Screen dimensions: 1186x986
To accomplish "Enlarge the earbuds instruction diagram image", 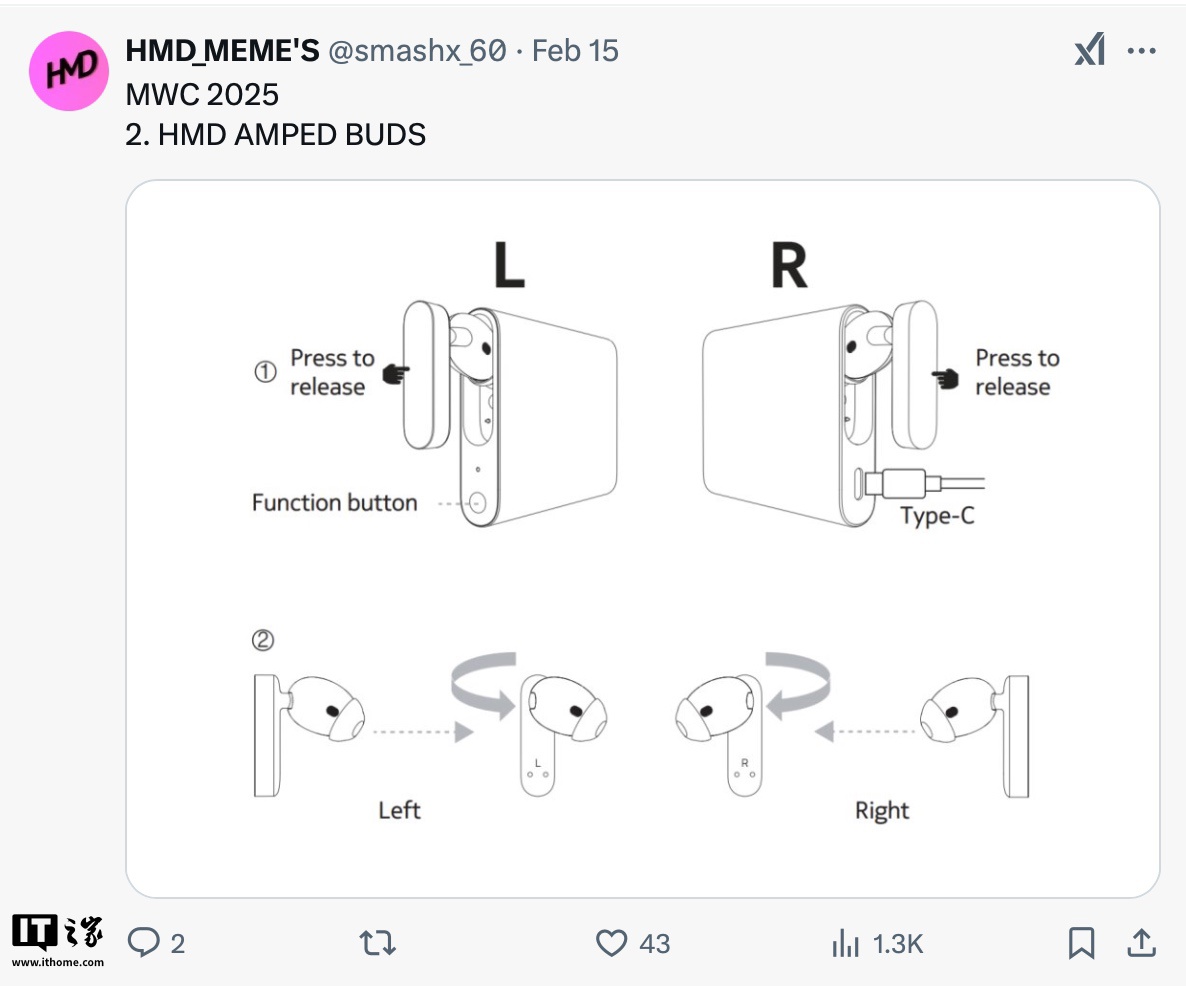I will pos(642,538).
